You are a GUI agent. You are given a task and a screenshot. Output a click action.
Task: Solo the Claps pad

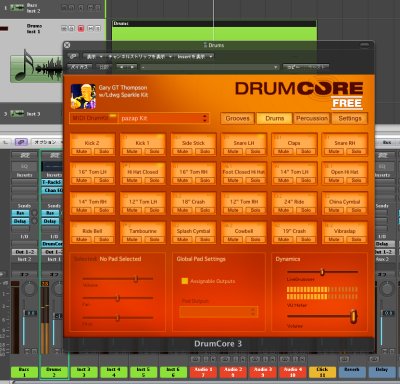[306, 152]
